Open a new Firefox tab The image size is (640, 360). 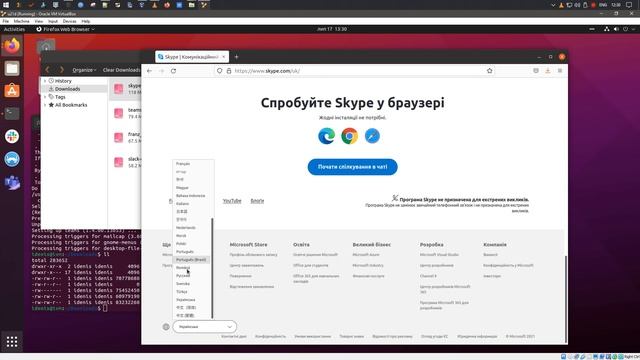point(236,57)
